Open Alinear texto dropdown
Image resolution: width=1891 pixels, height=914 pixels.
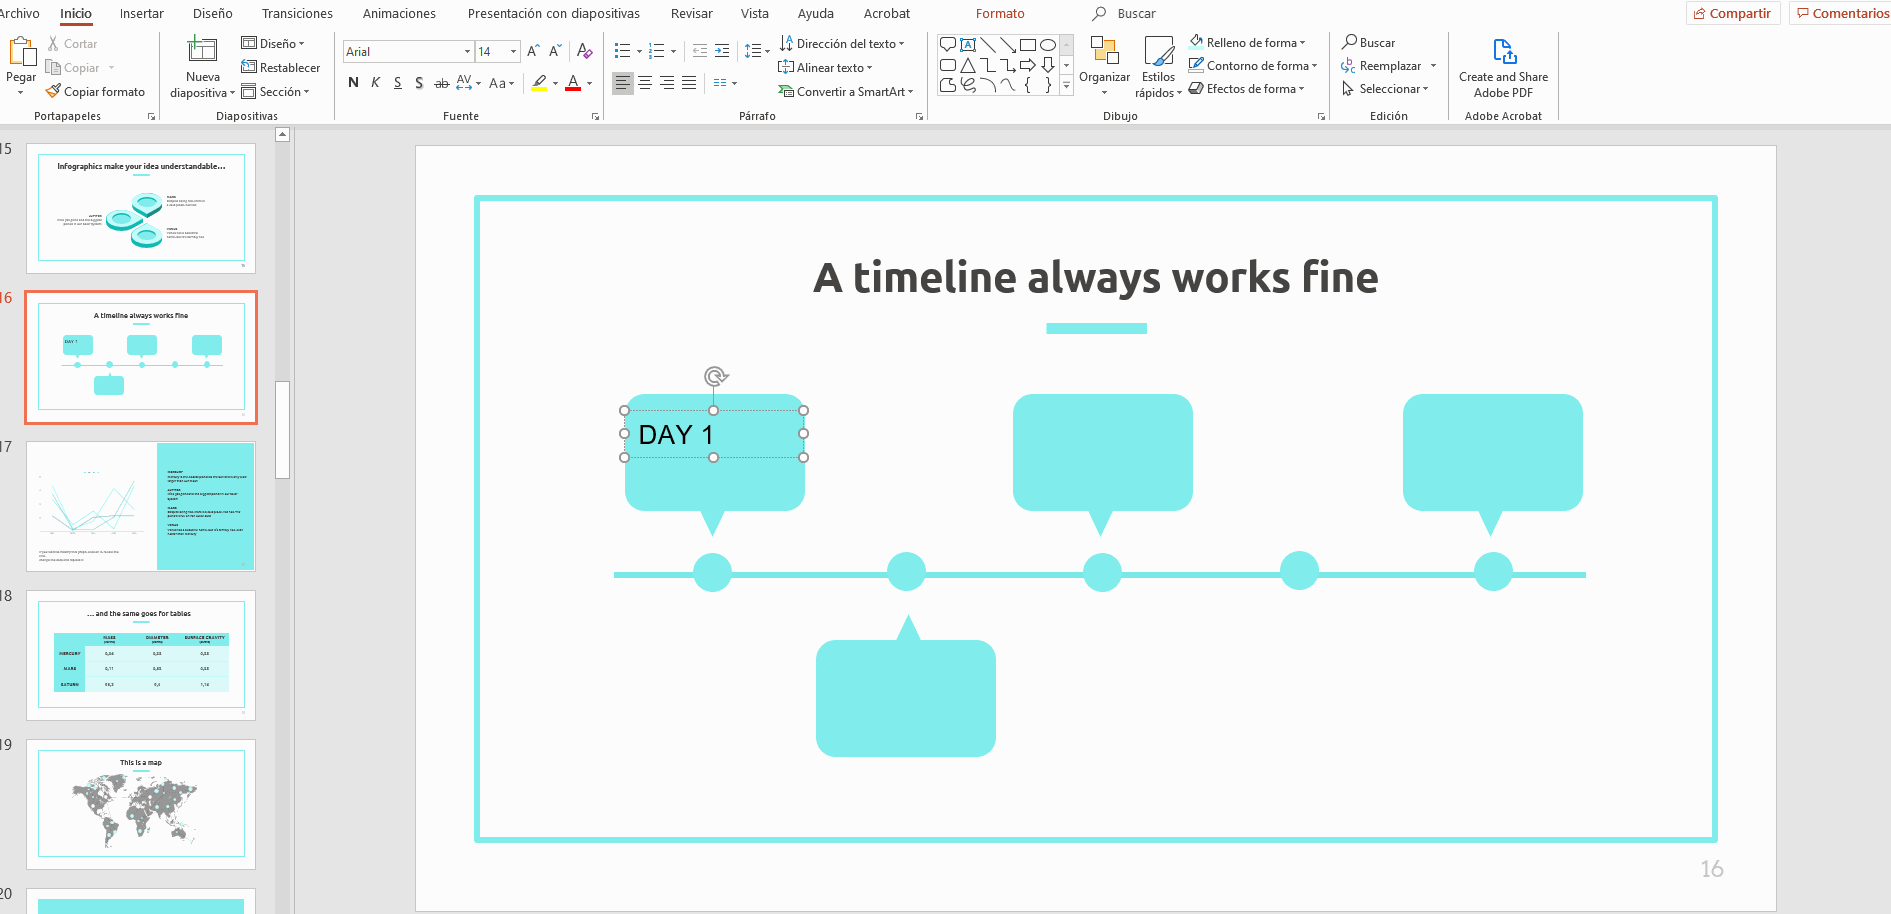click(825, 68)
